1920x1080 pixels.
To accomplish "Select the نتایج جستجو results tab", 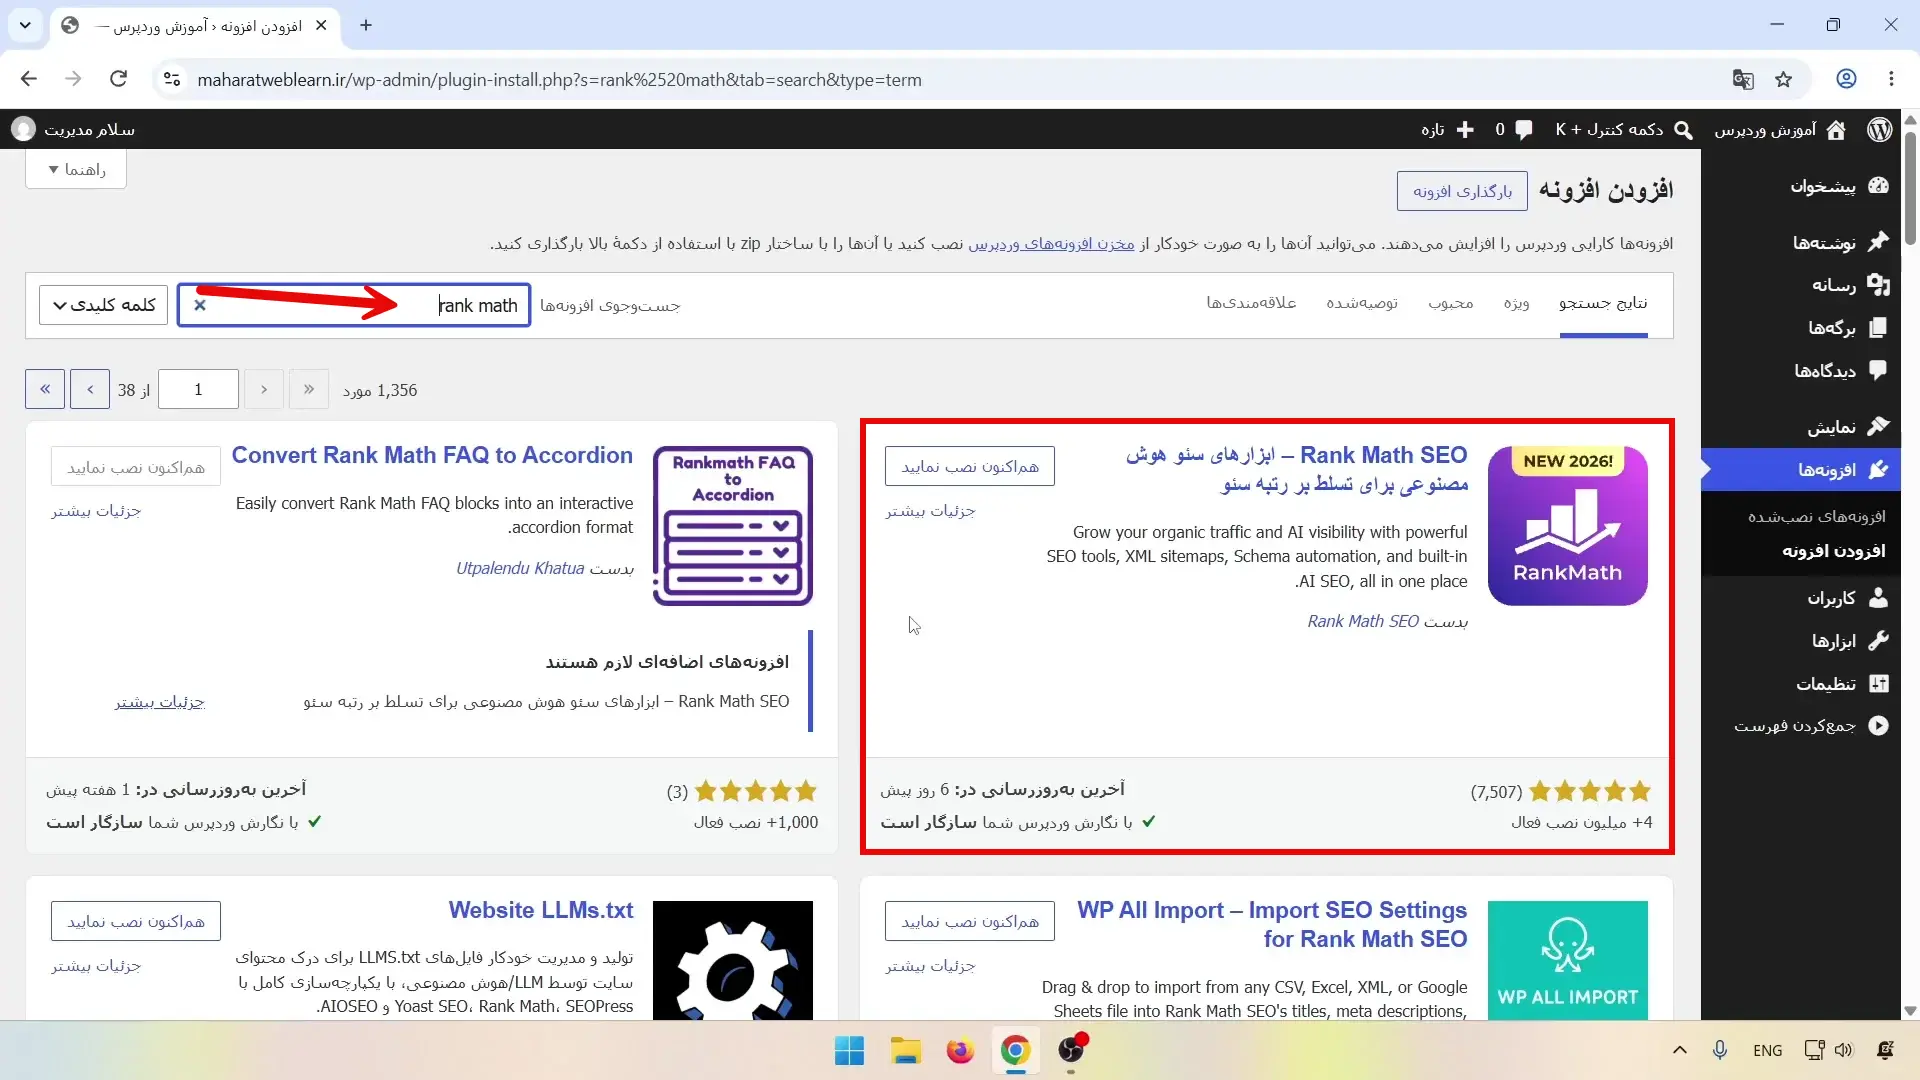I will click(1603, 303).
